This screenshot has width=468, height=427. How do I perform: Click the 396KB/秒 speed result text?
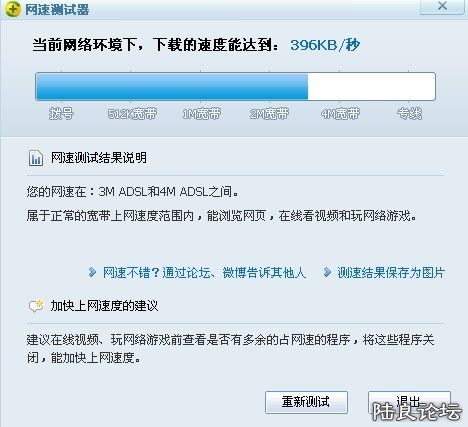coord(325,45)
